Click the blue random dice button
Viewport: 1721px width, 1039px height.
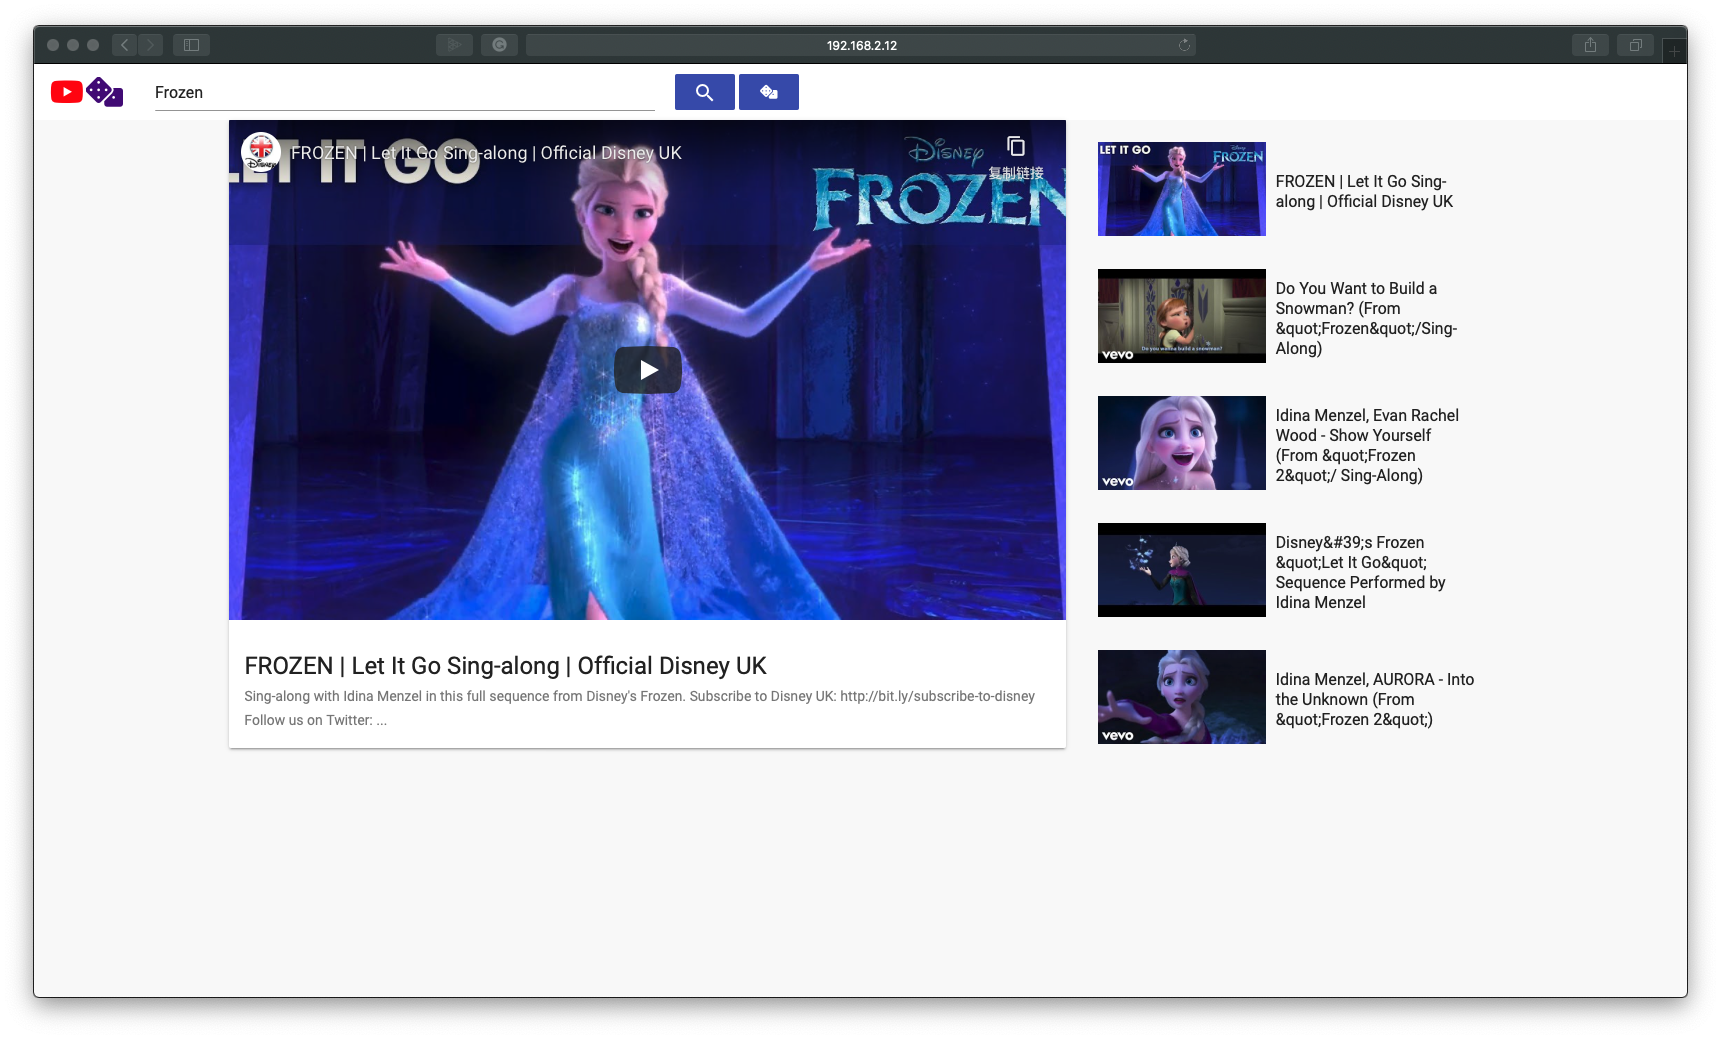point(769,92)
